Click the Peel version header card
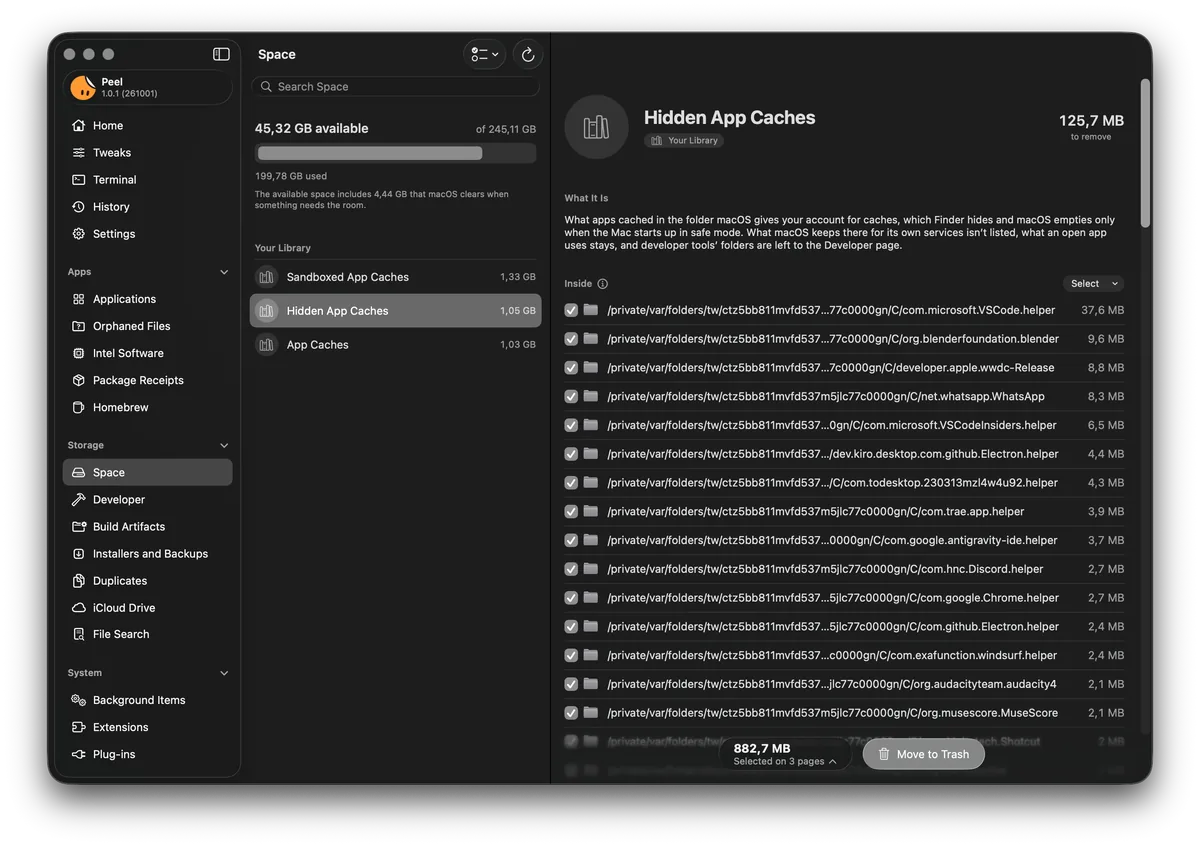 [x=148, y=88]
